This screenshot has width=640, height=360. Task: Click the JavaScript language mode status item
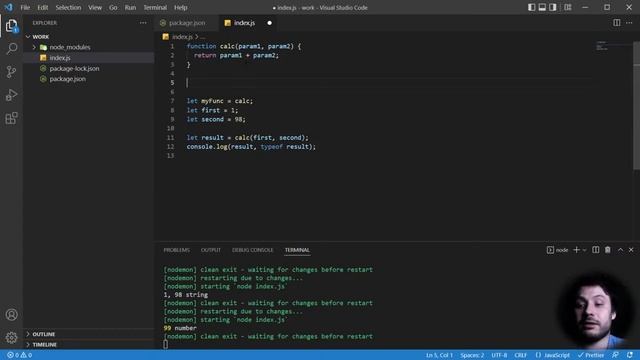[x=553, y=355]
